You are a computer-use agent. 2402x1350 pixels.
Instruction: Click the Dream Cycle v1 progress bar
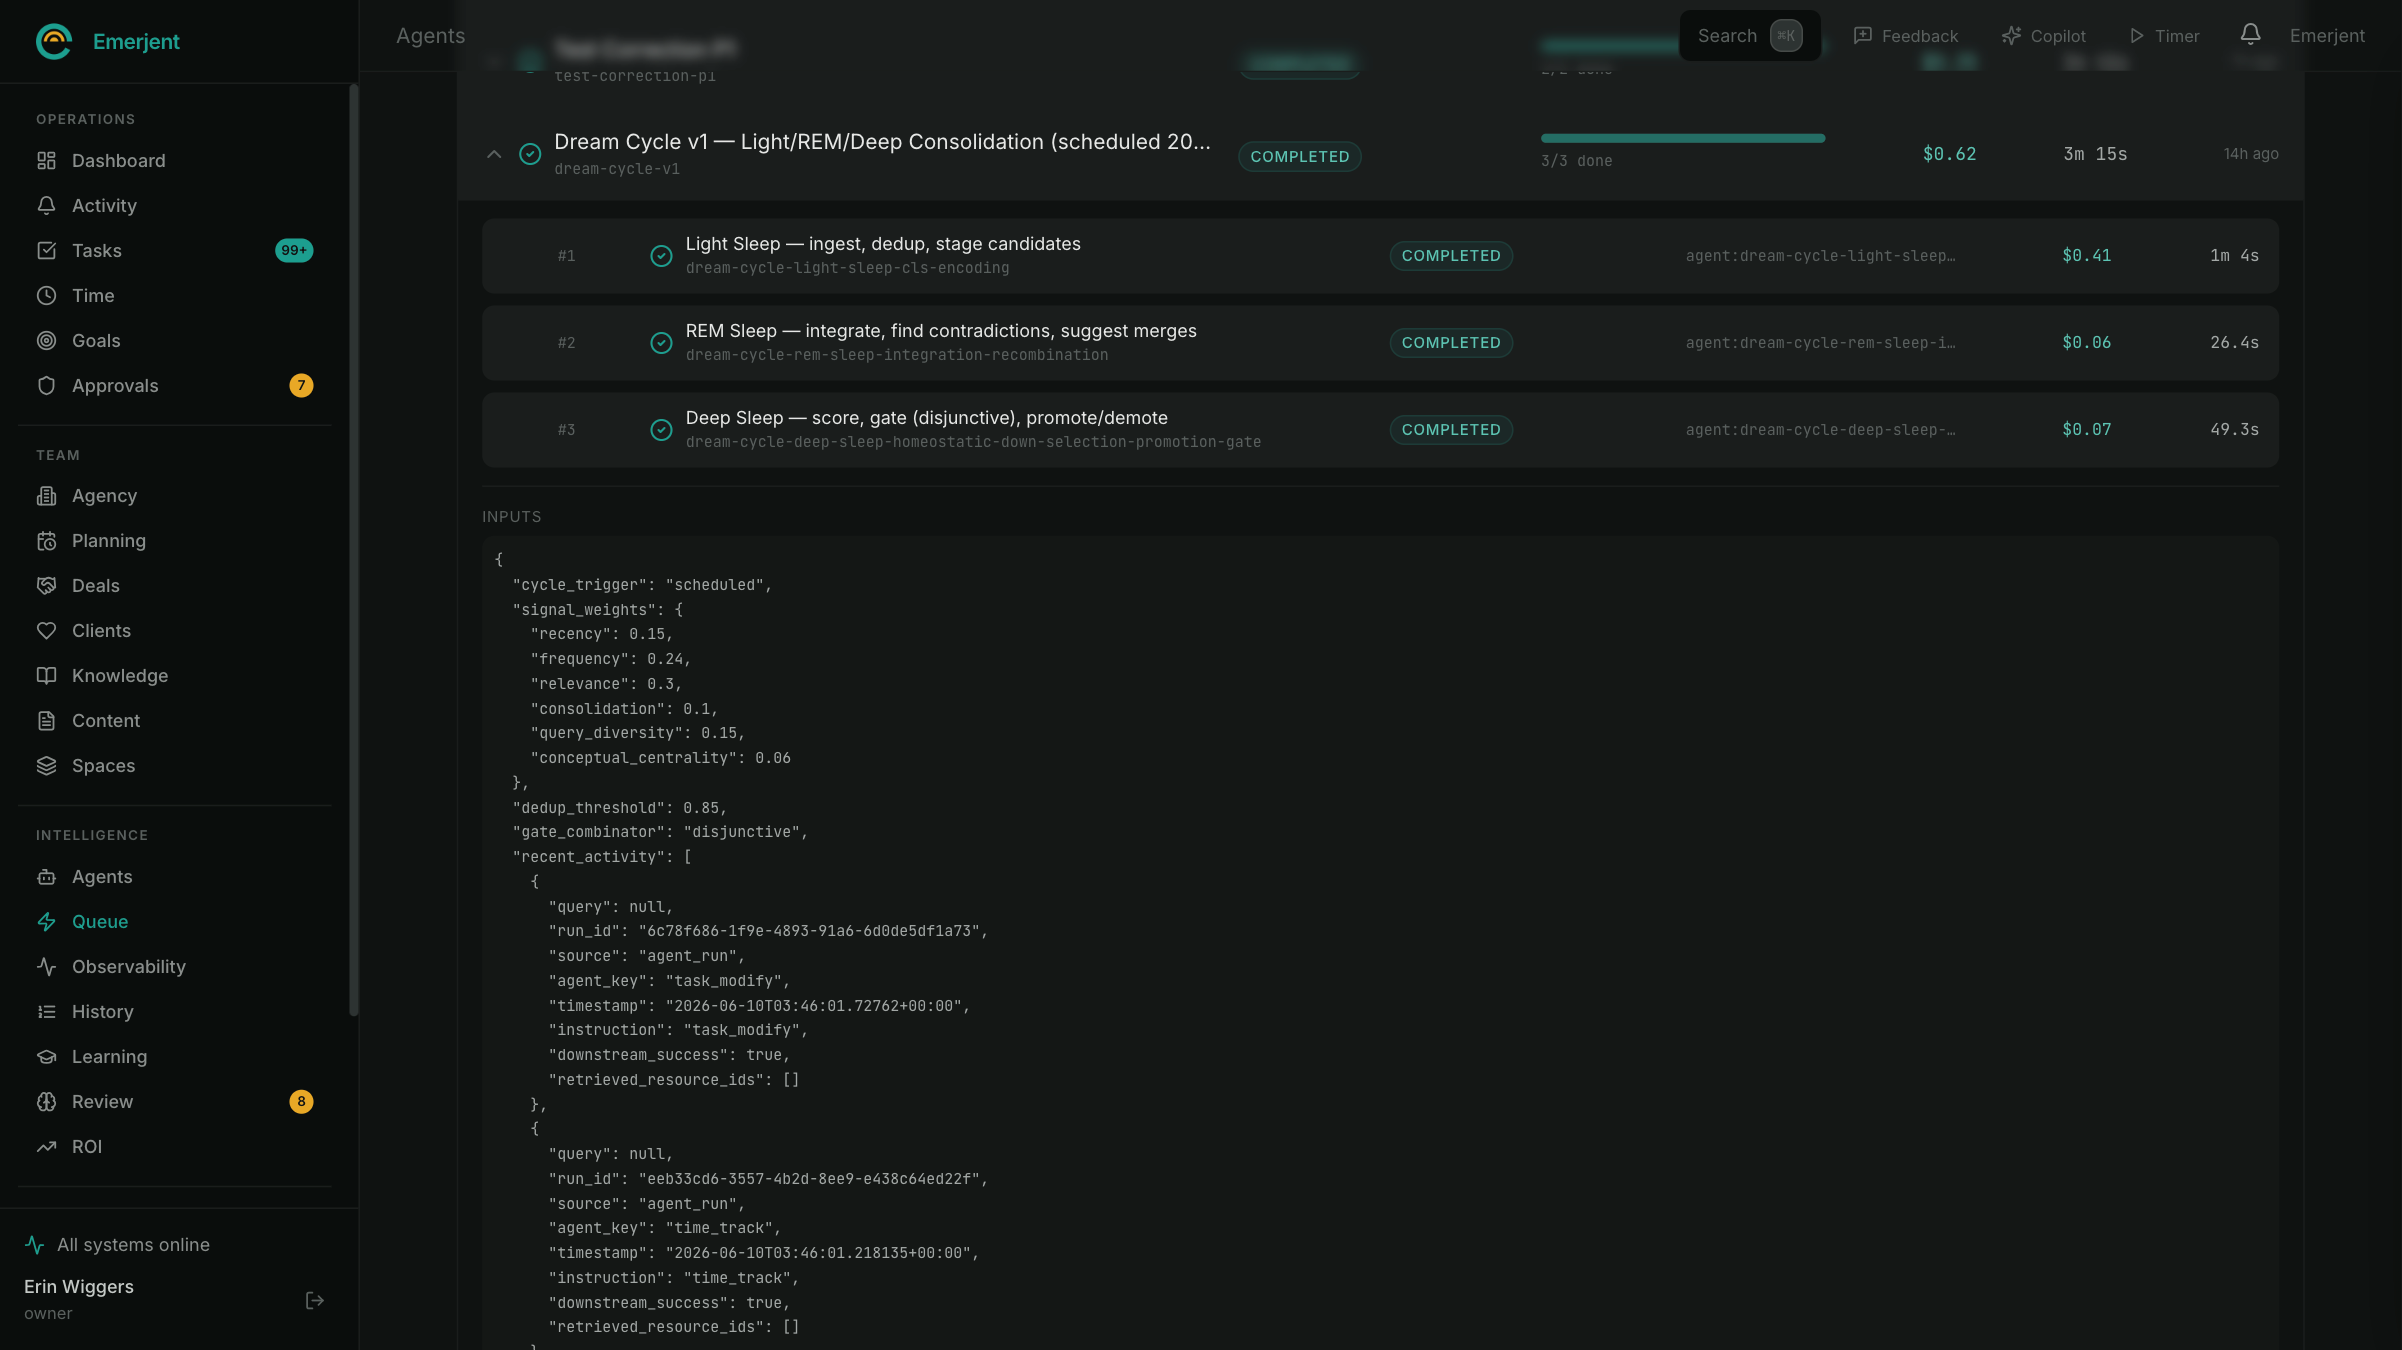coord(1683,138)
